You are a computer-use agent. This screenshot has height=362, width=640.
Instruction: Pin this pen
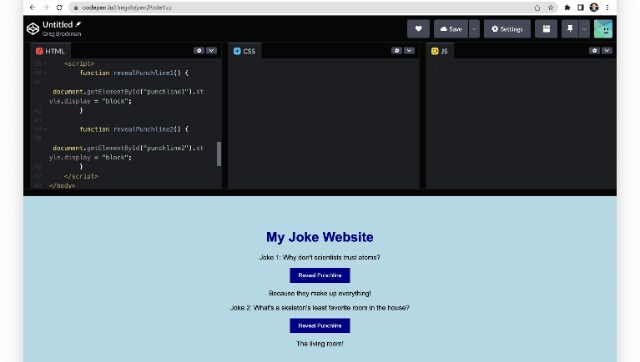pos(570,29)
